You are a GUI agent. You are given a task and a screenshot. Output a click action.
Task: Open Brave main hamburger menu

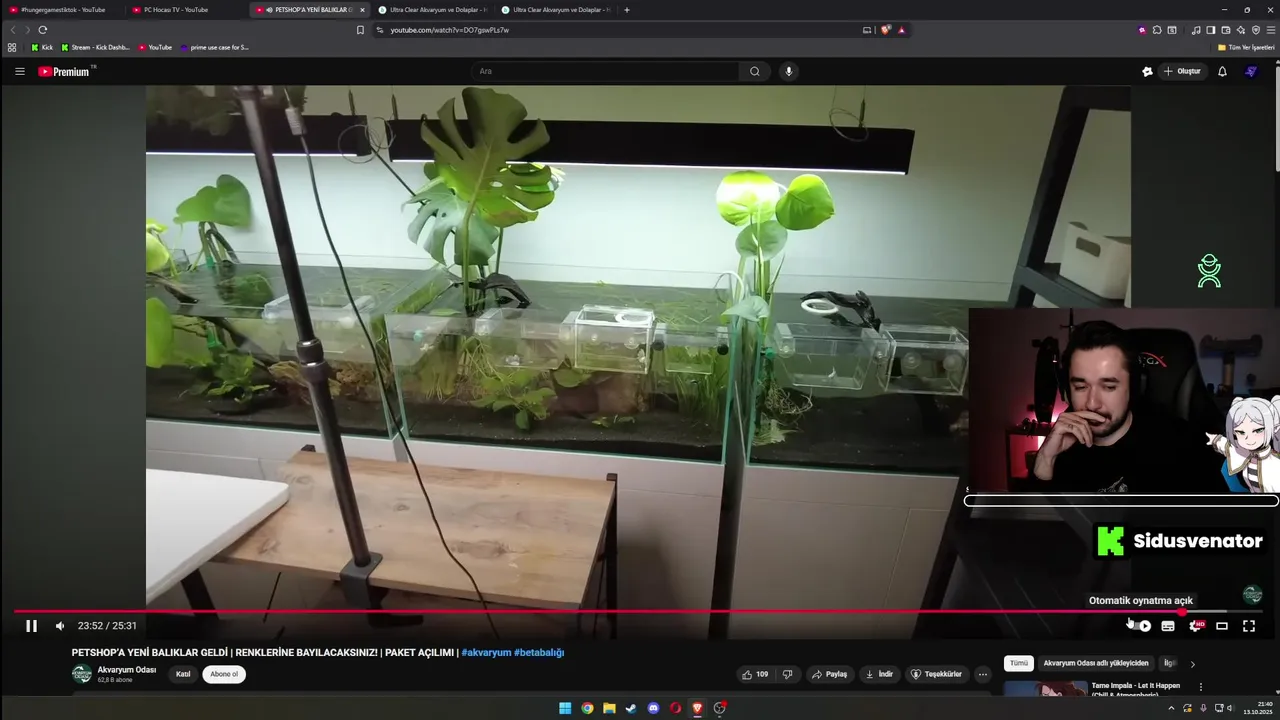click(1270, 30)
